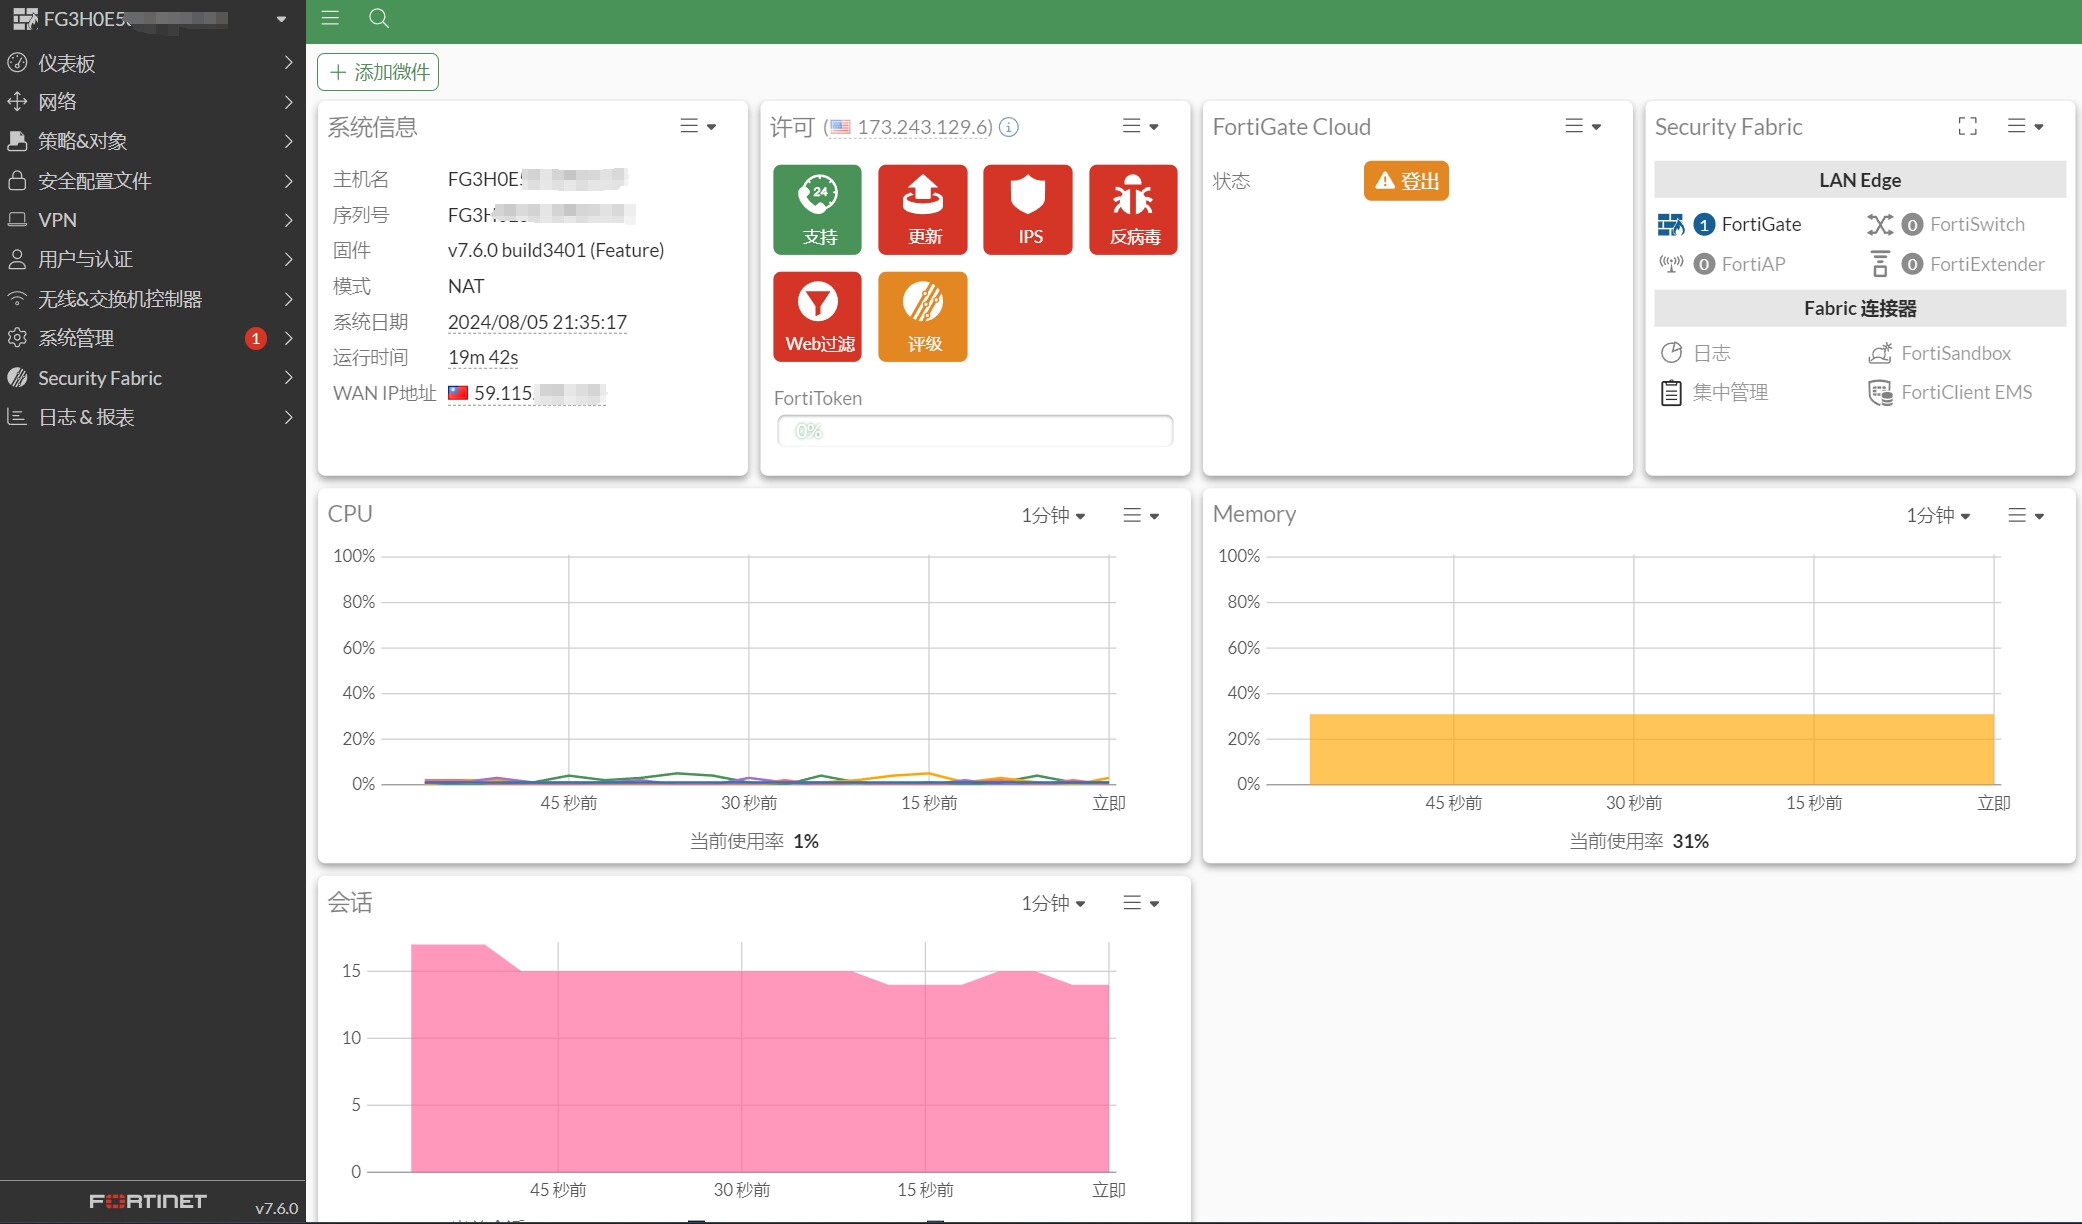Viewport: 2082px width, 1224px height.
Task: Open the Memory time range dropdown
Action: coord(1937,515)
